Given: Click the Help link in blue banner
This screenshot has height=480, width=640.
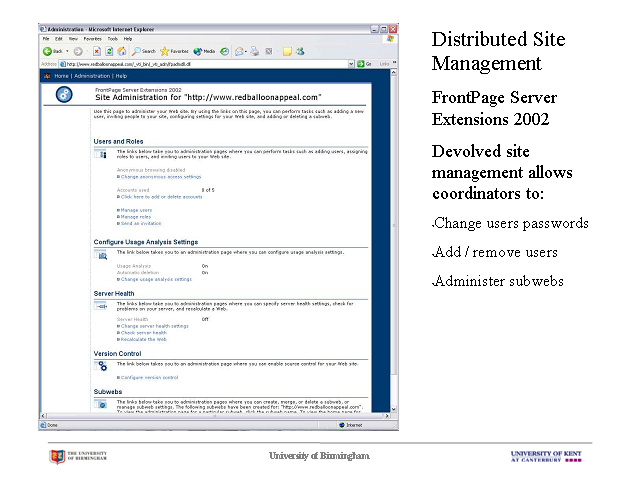Looking at the screenshot, I should coord(121,76).
